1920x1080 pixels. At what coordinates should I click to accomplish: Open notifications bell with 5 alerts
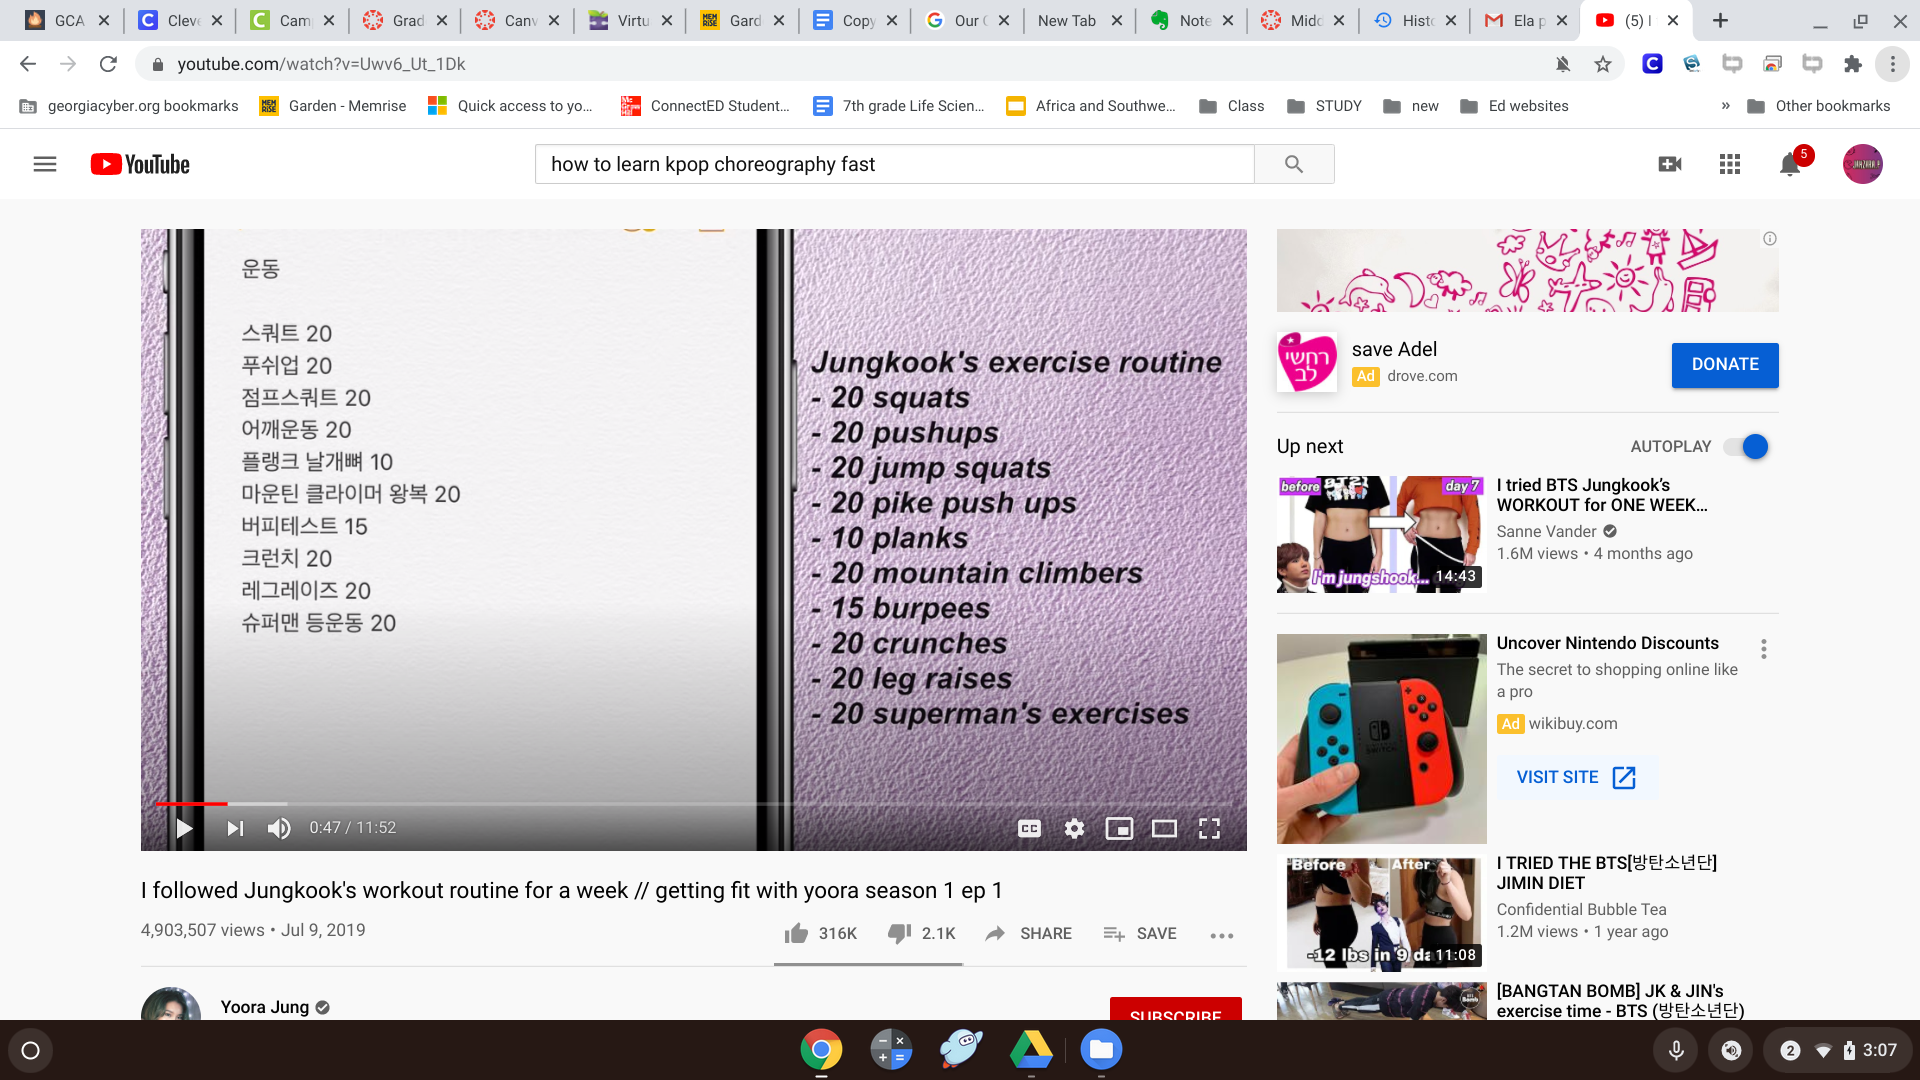[x=1790, y=164]
